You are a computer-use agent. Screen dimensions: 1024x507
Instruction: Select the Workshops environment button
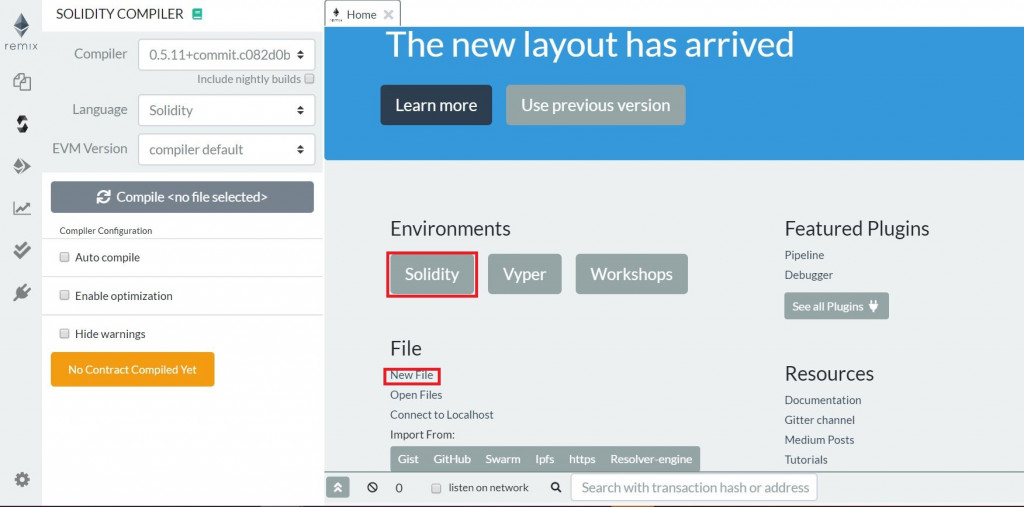click(632, 274)
